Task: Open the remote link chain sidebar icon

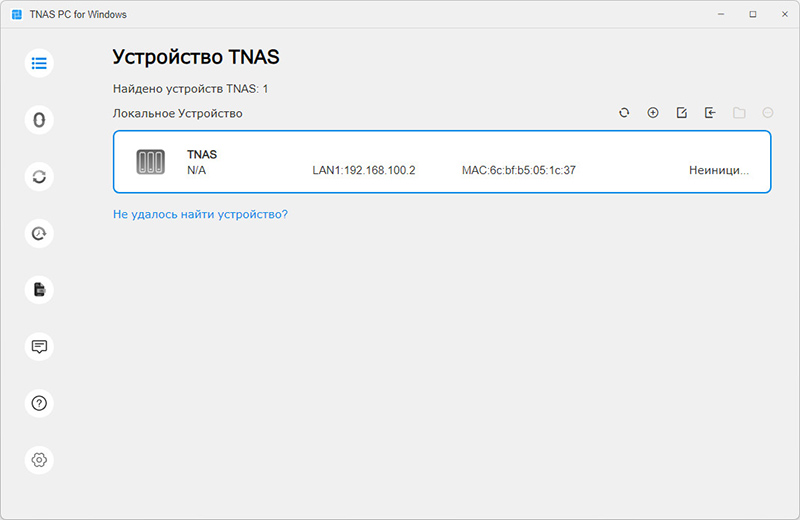Action: [39, 120]
